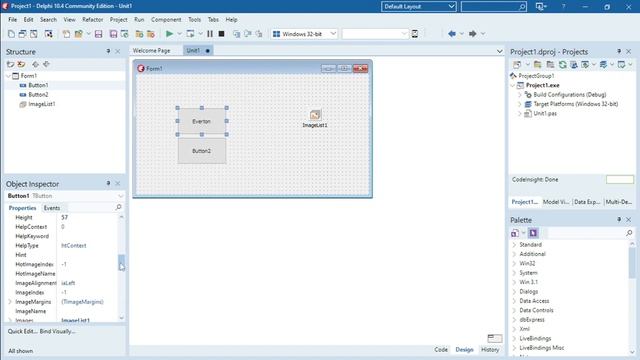This screenshot has height=360, width=640.
Task: Switch to the Events tab in Object Inspector
Action: pos(52,208)
